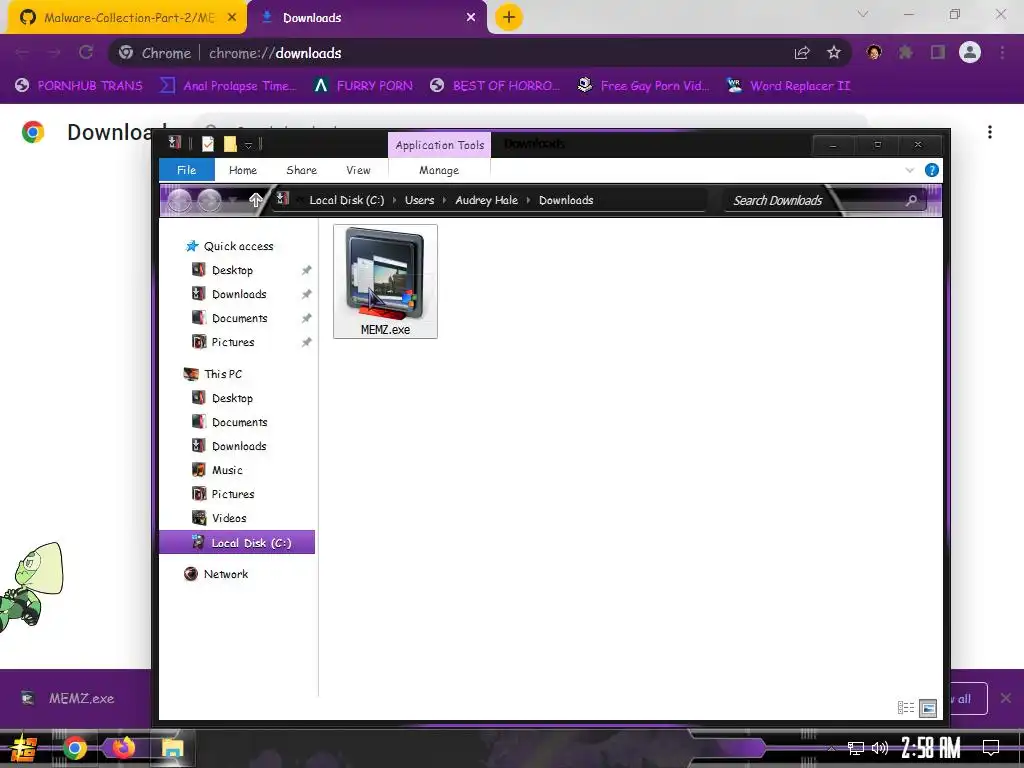Switch to the Malware-Collection GitHub tab in Chrome
Screen dimensions: 1024x768
click(x=127, y=18)
